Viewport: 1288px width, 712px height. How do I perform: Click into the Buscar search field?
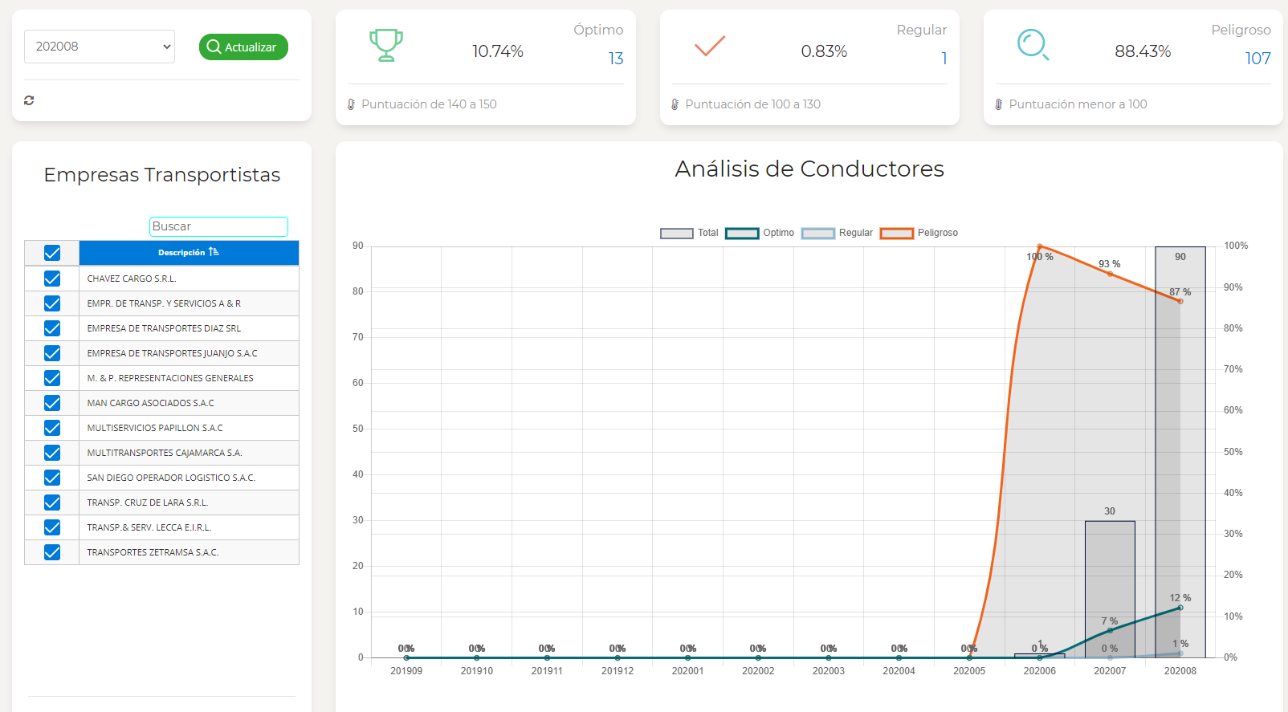click(218, 227)
